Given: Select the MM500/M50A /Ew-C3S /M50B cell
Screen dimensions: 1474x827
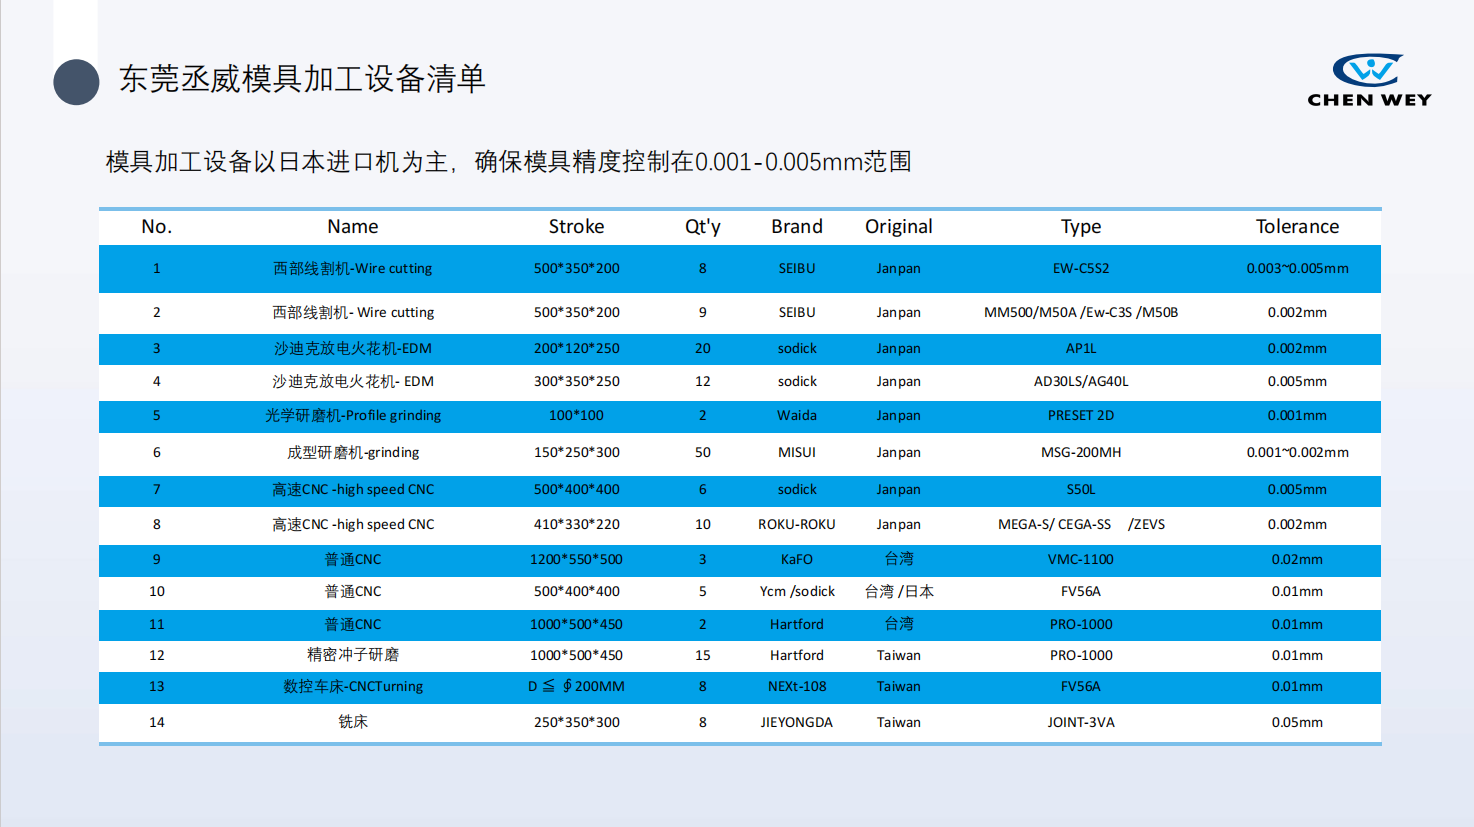Looking at the screenshot, I should pyautogui.click(x=1081, y=313).
